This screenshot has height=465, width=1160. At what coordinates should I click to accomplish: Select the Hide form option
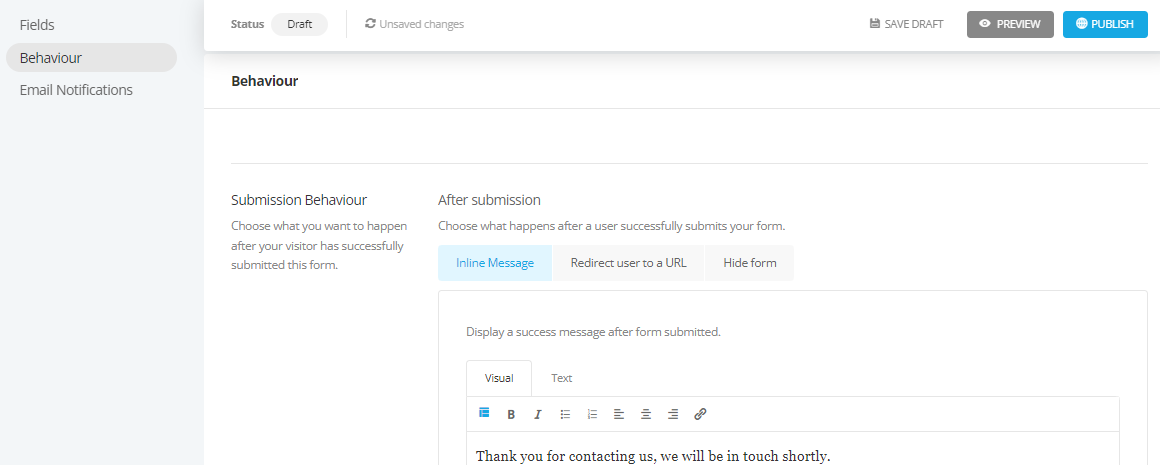tap(749, 263)
